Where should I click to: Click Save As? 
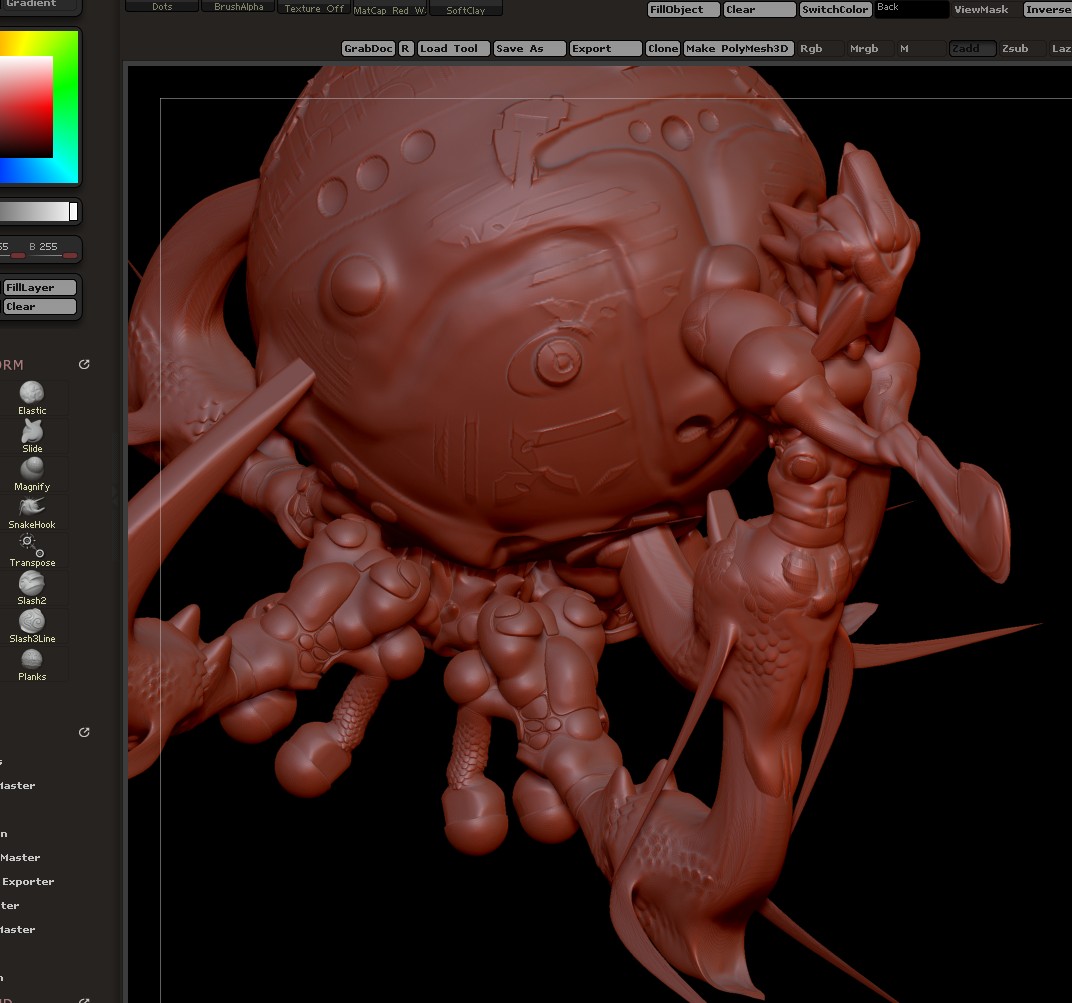pos(530,49)
